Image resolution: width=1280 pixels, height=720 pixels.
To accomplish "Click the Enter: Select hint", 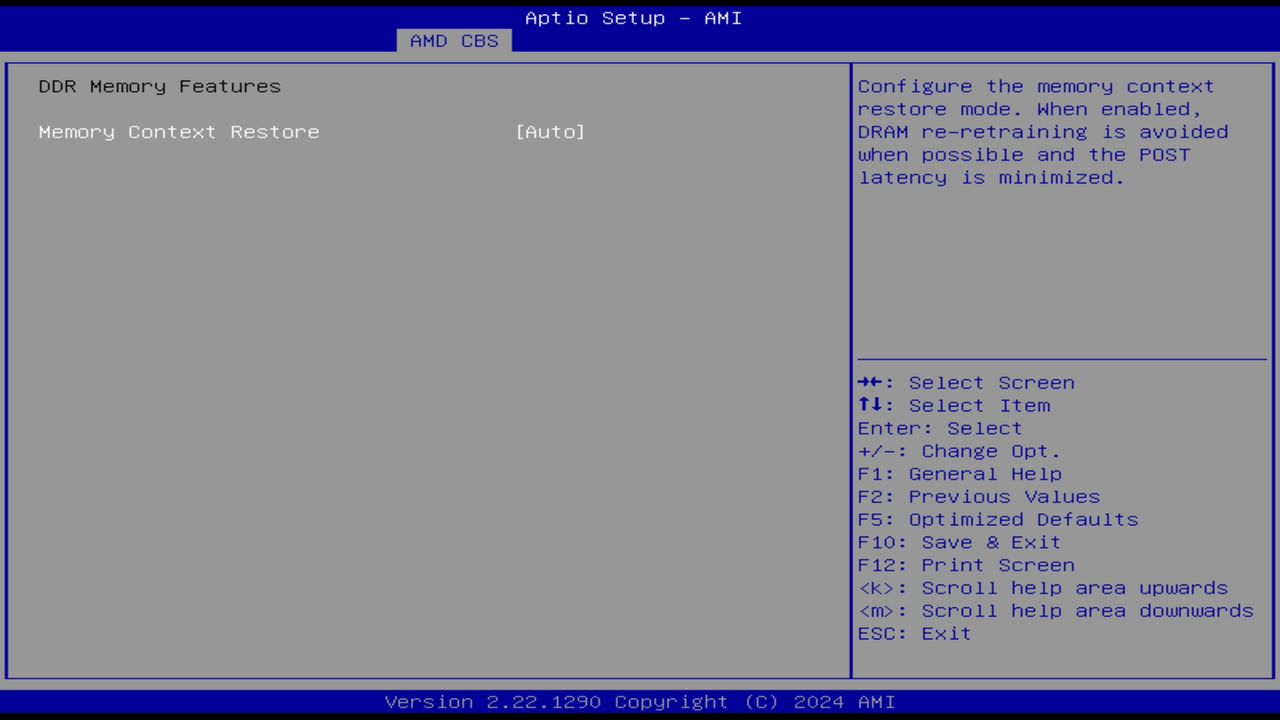I will click(940, 429).
